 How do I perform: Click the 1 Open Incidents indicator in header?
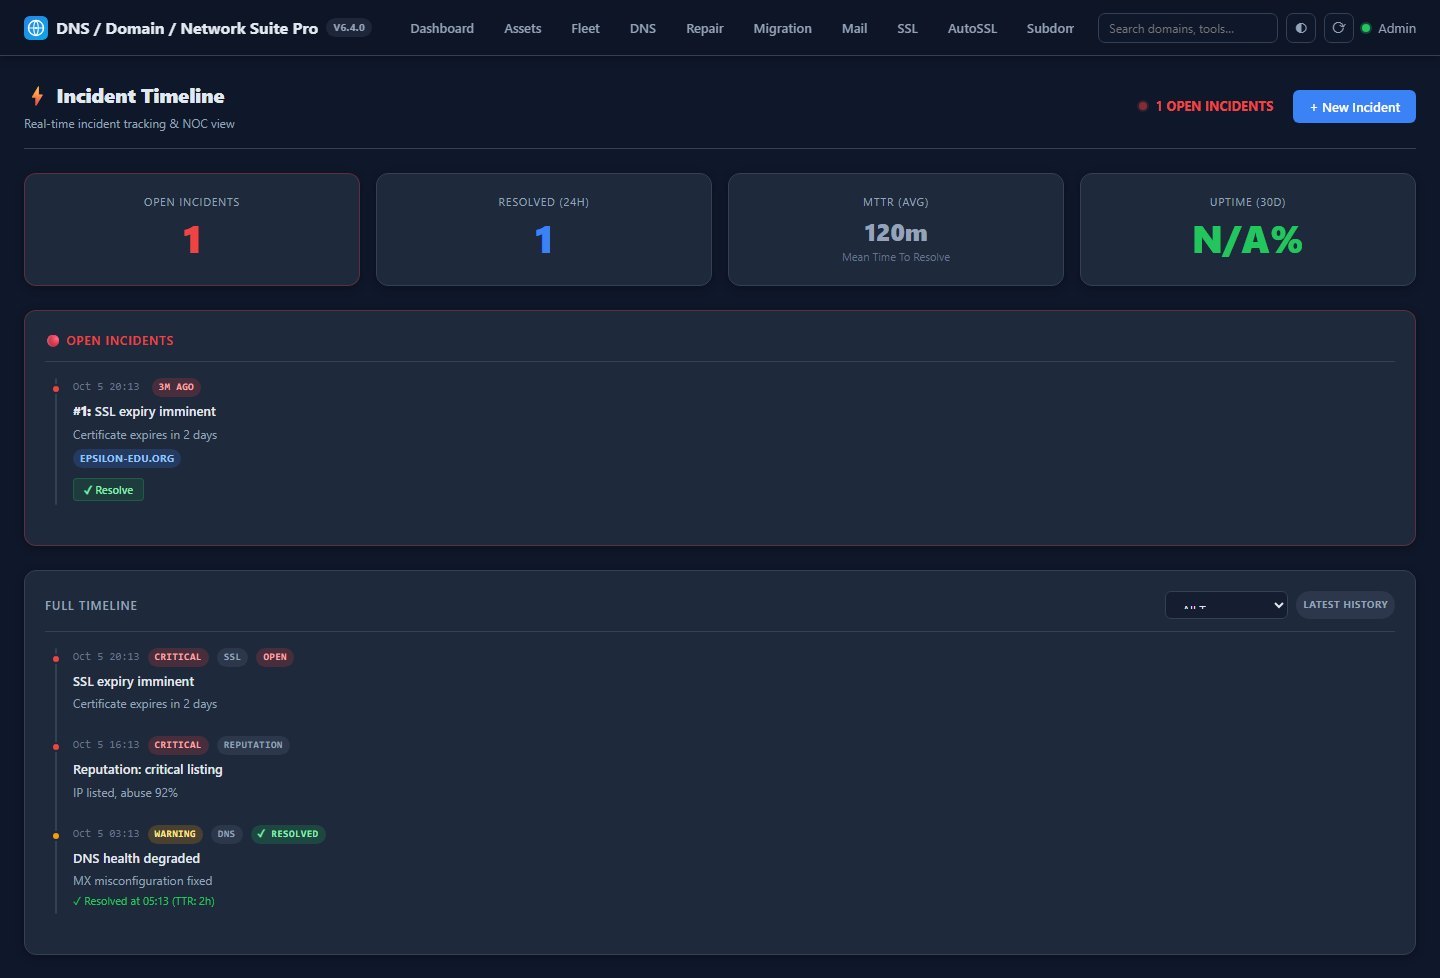click(x=1205, y=106)
